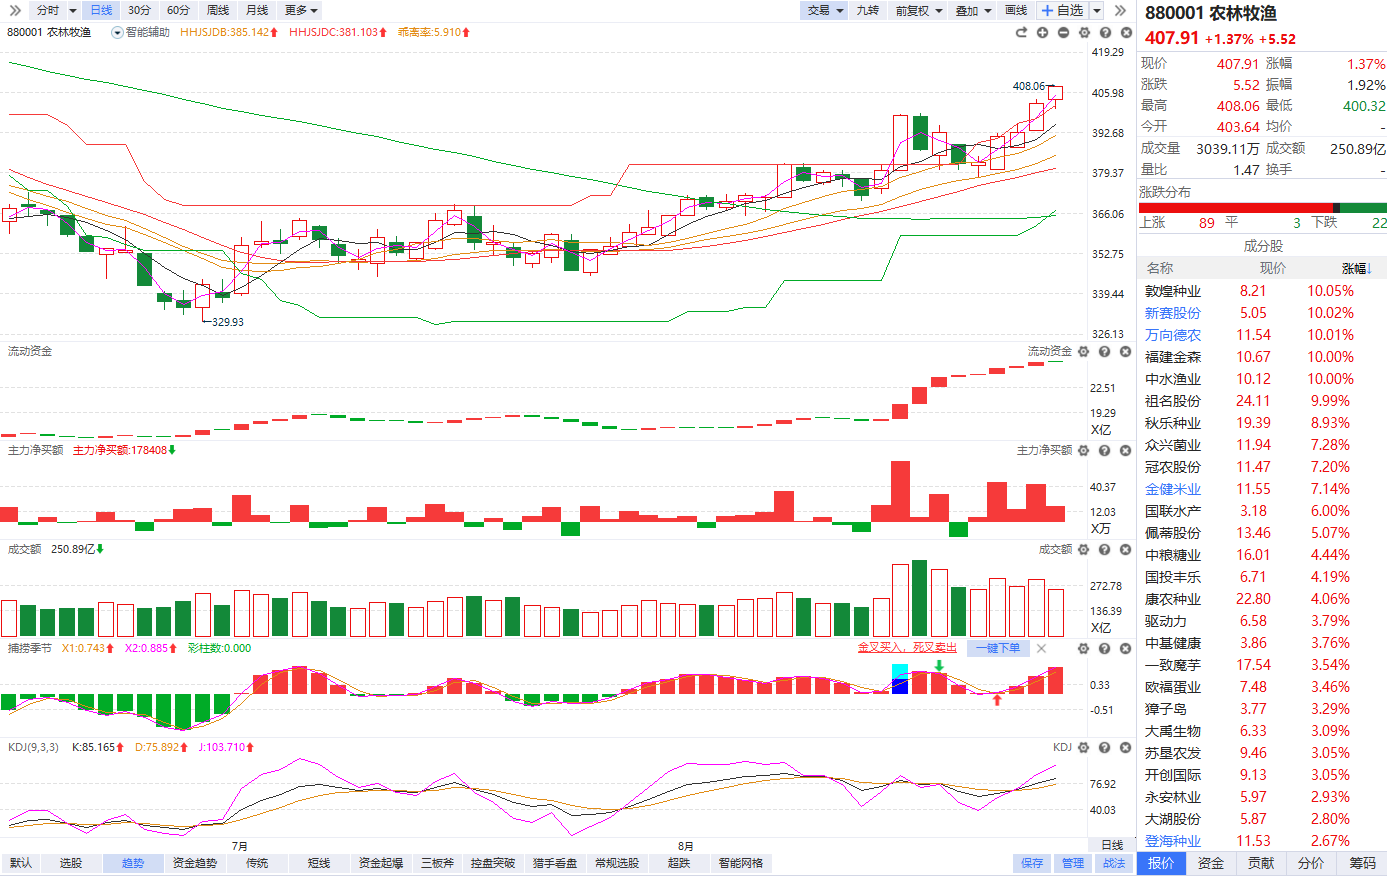Open the 更多 period dropdown
The image size is (1387, 876).
coord(301,10)
